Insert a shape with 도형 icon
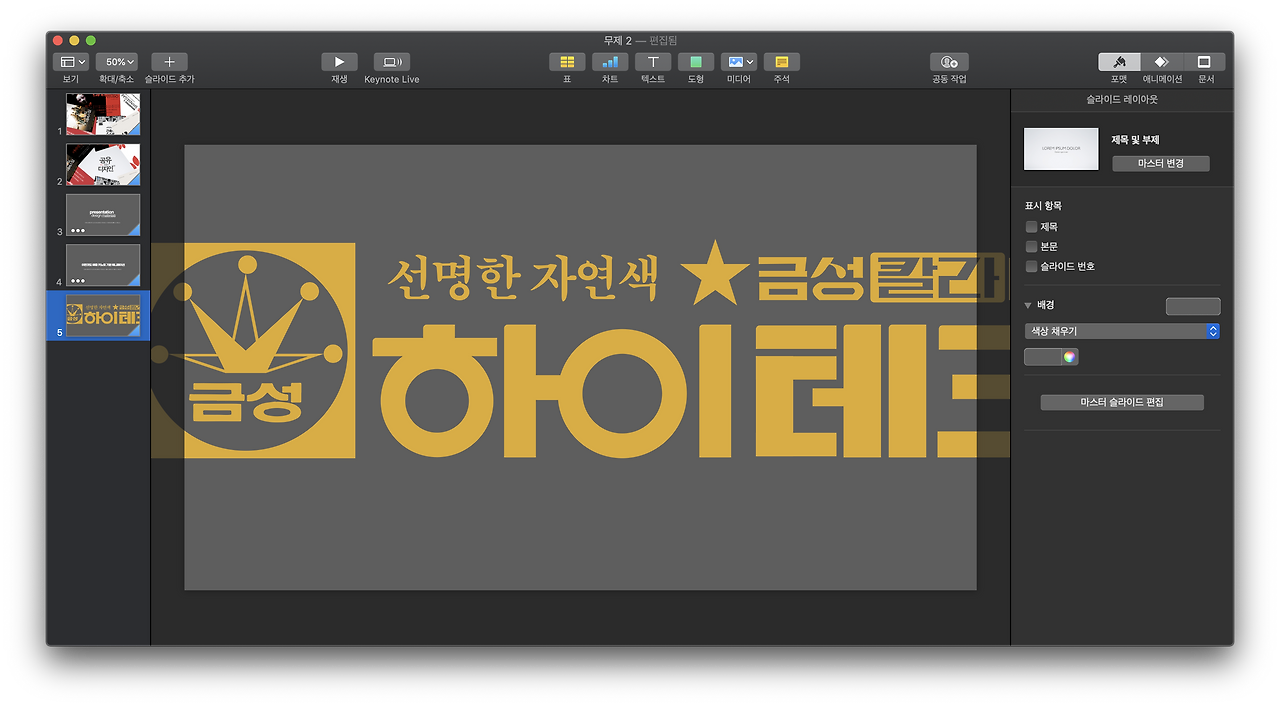This screenshot has height=707, width=1280. coord(696,62)
